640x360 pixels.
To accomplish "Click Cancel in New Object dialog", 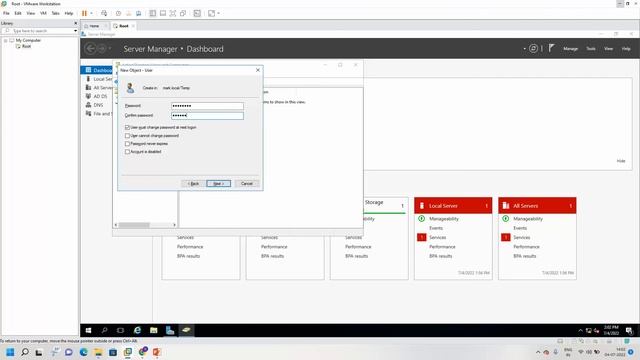I will click(247, 184).
